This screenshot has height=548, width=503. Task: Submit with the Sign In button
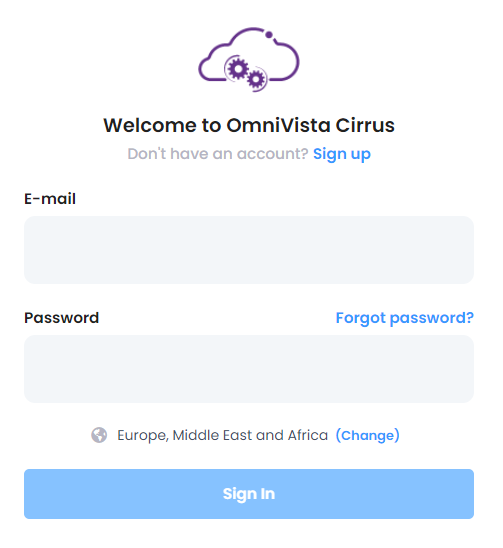click(249, 494)
